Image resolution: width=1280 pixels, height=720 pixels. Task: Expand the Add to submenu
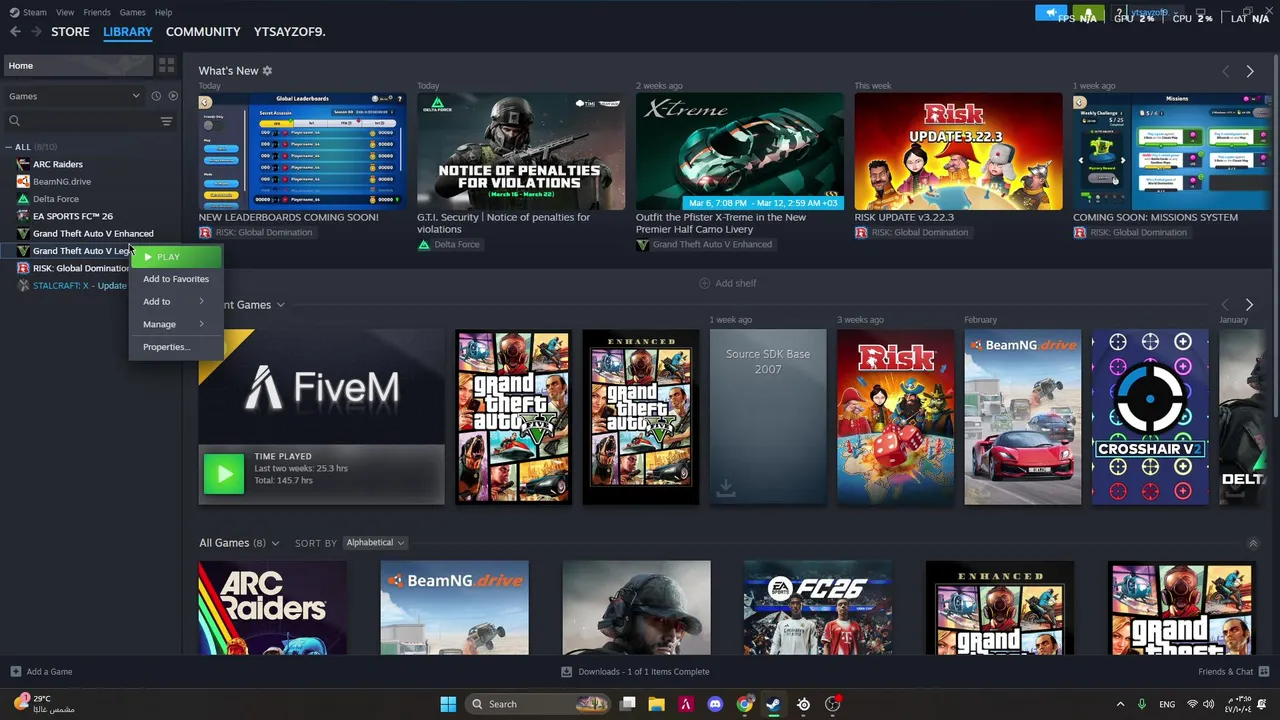[176, 301]
